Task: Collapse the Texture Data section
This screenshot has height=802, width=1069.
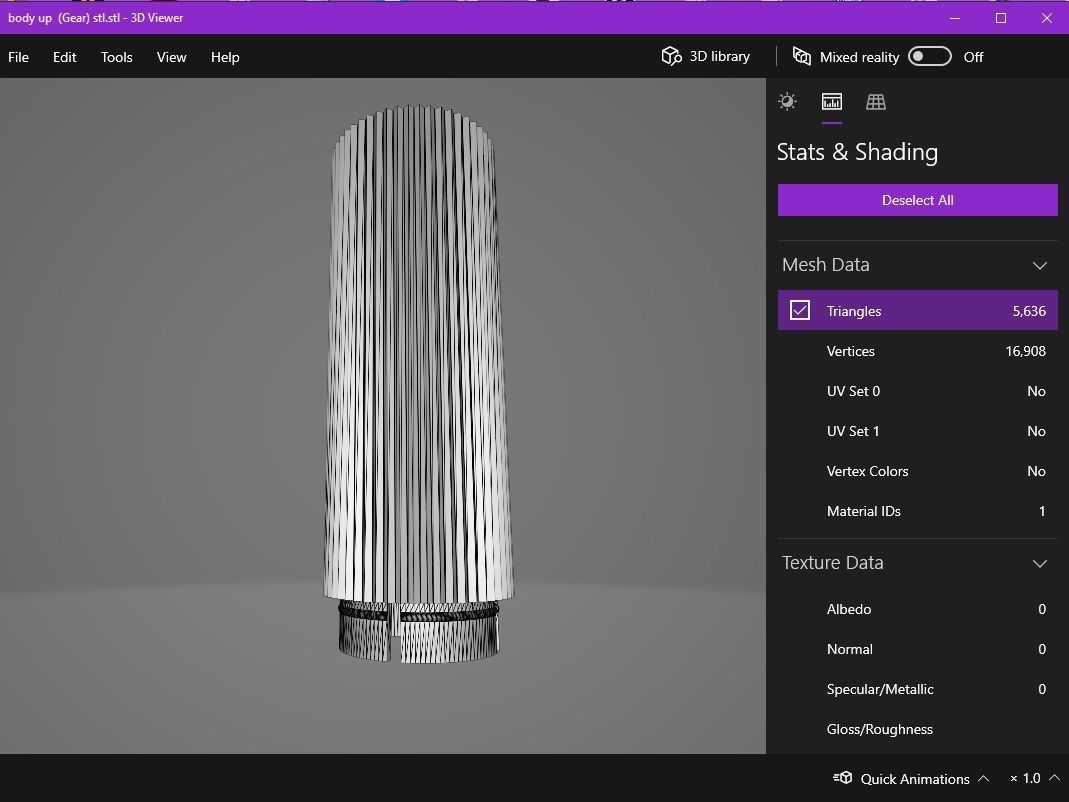Action: pyautogui.click(x=1039, y=563)
